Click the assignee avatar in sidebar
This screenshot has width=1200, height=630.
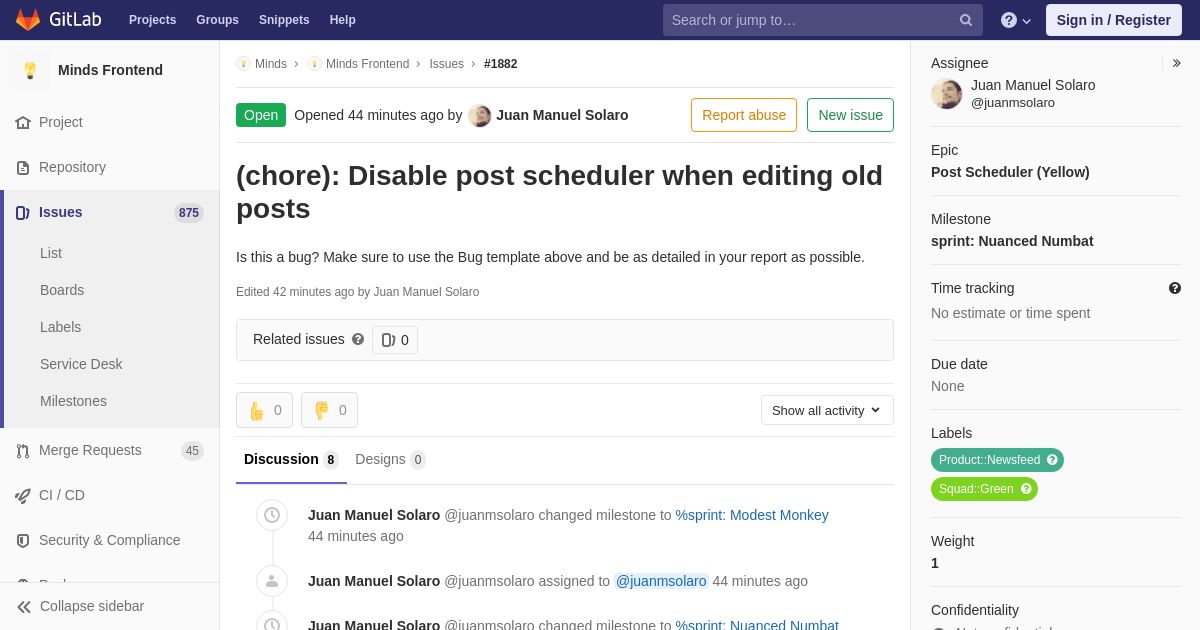pos(947,94)
